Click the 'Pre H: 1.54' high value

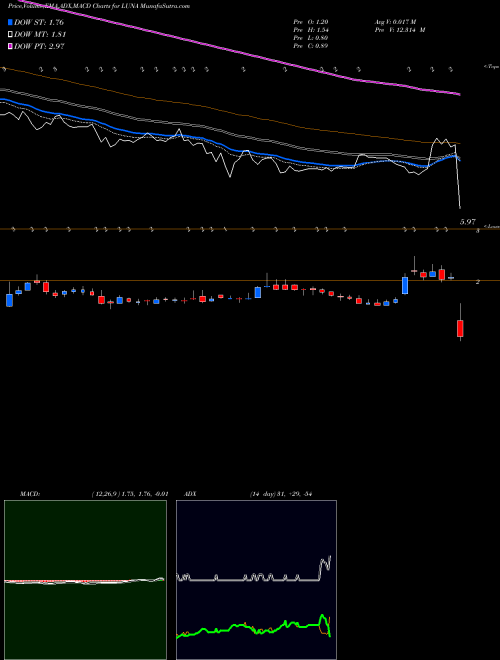click(x=311, y=29)
